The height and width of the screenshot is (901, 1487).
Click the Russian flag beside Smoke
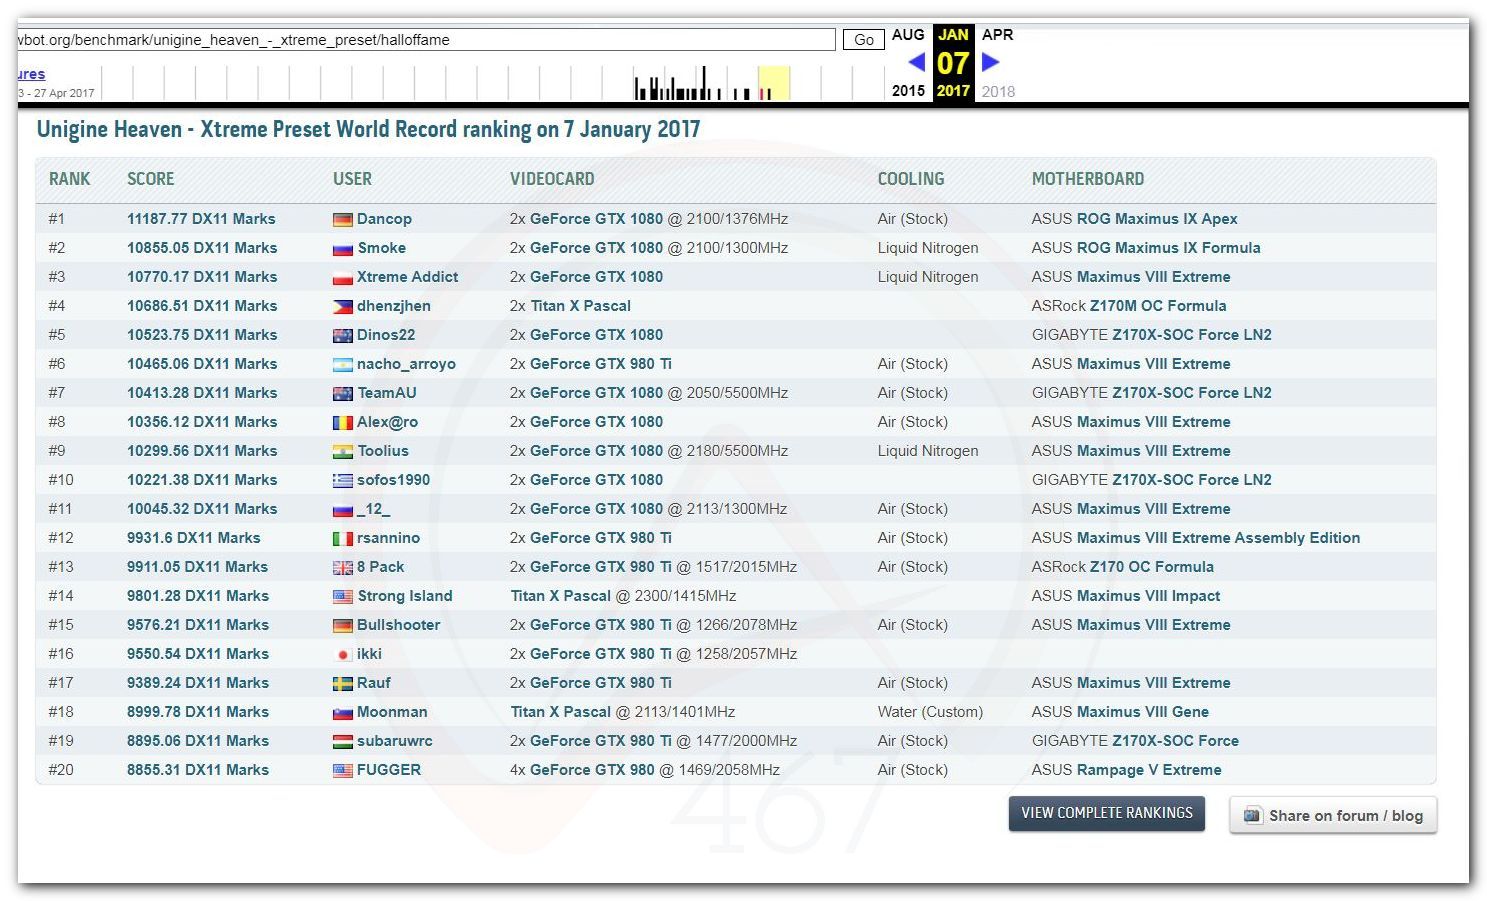pos(342,249)
